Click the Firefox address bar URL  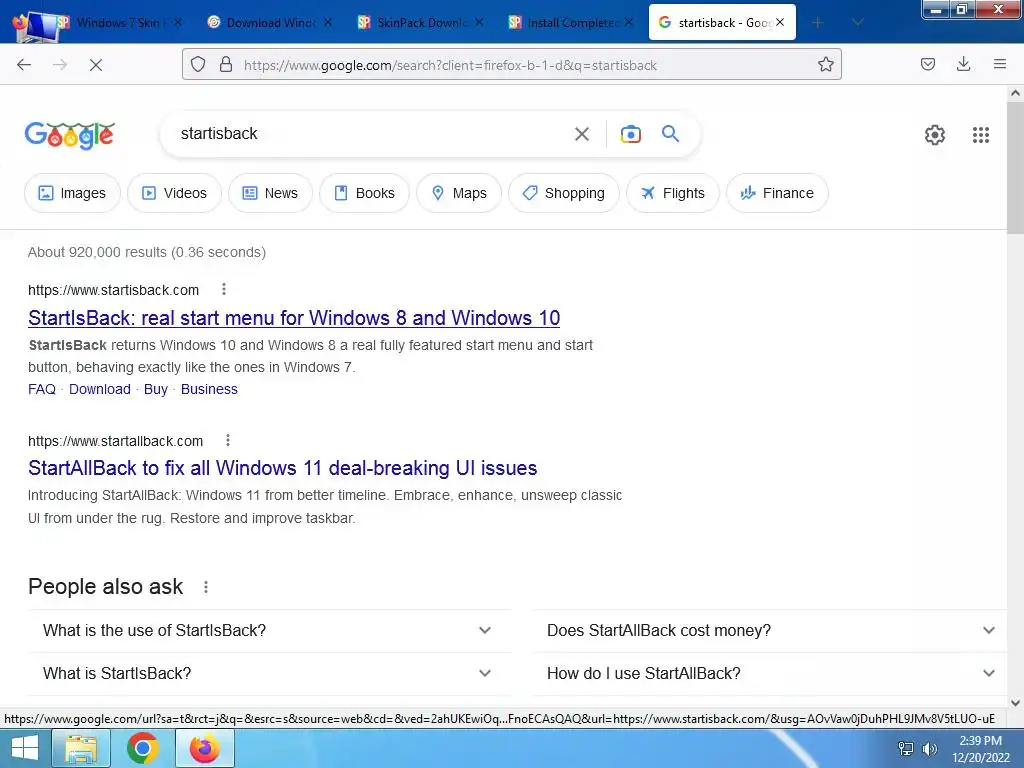(x=450, y=65)
